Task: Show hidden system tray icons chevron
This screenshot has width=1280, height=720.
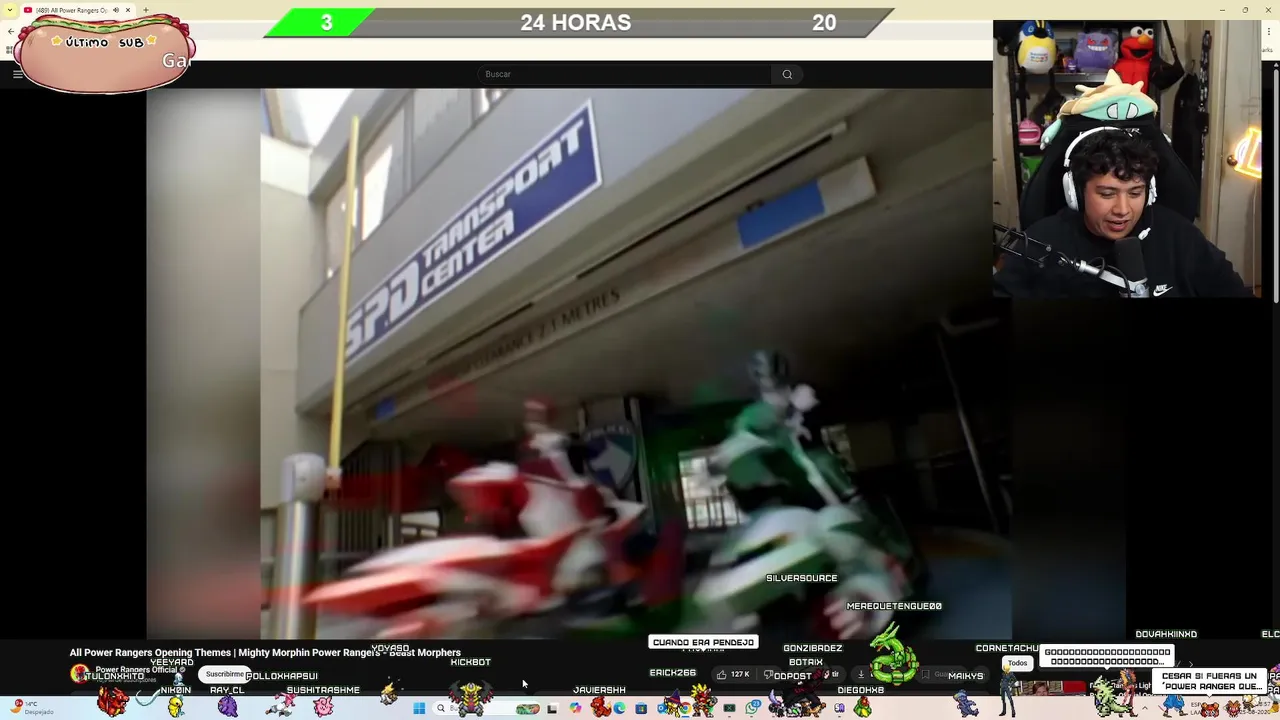Action: (x=1145, y=708)
